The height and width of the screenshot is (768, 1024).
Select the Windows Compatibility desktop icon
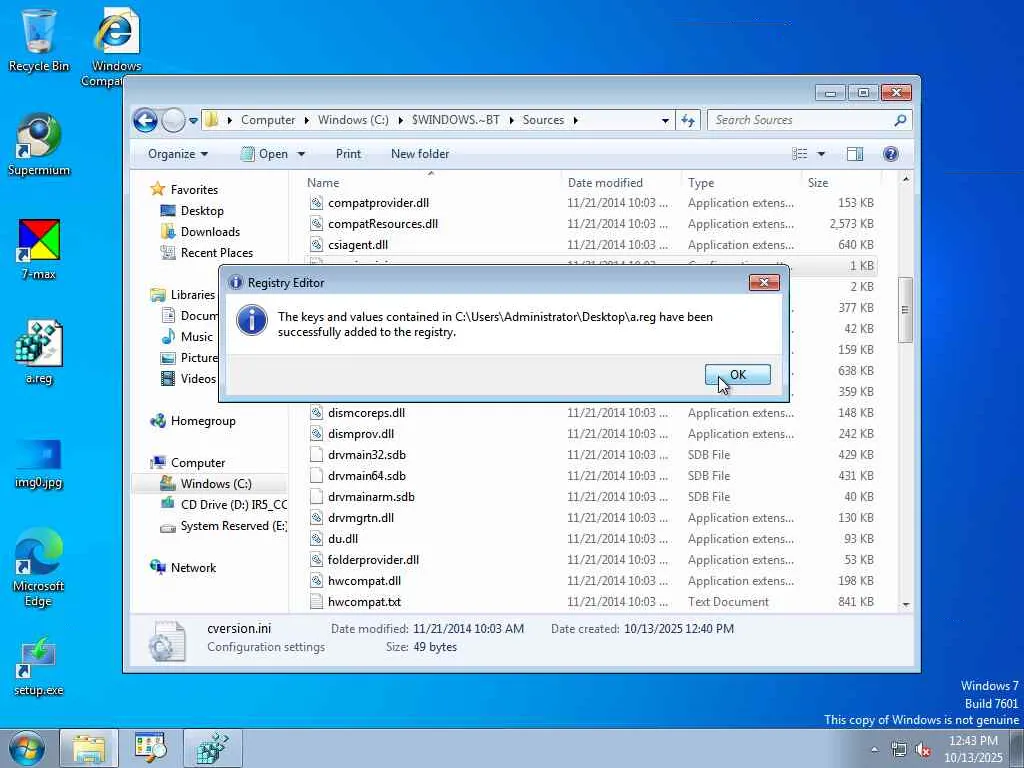click(x=115, y=47)
